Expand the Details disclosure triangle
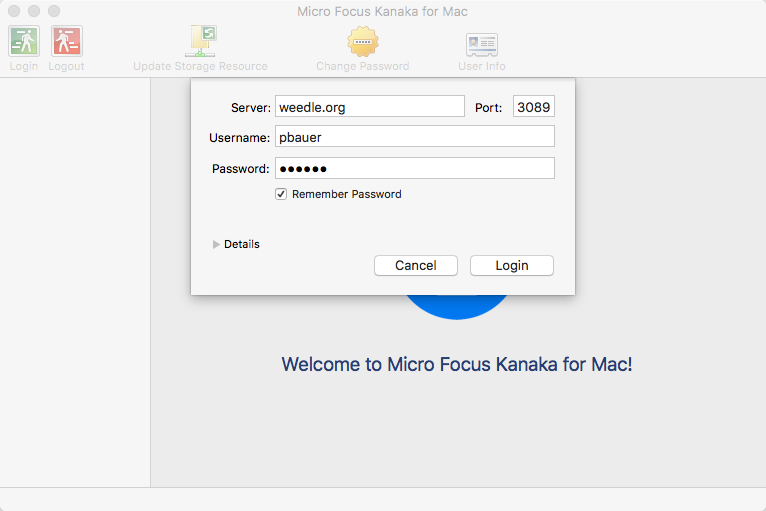766x511 pixels. click(216, 244)
